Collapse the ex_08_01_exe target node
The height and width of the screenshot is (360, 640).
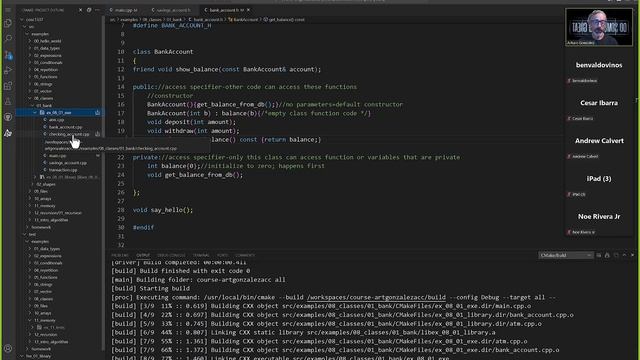tap(36, 112)
